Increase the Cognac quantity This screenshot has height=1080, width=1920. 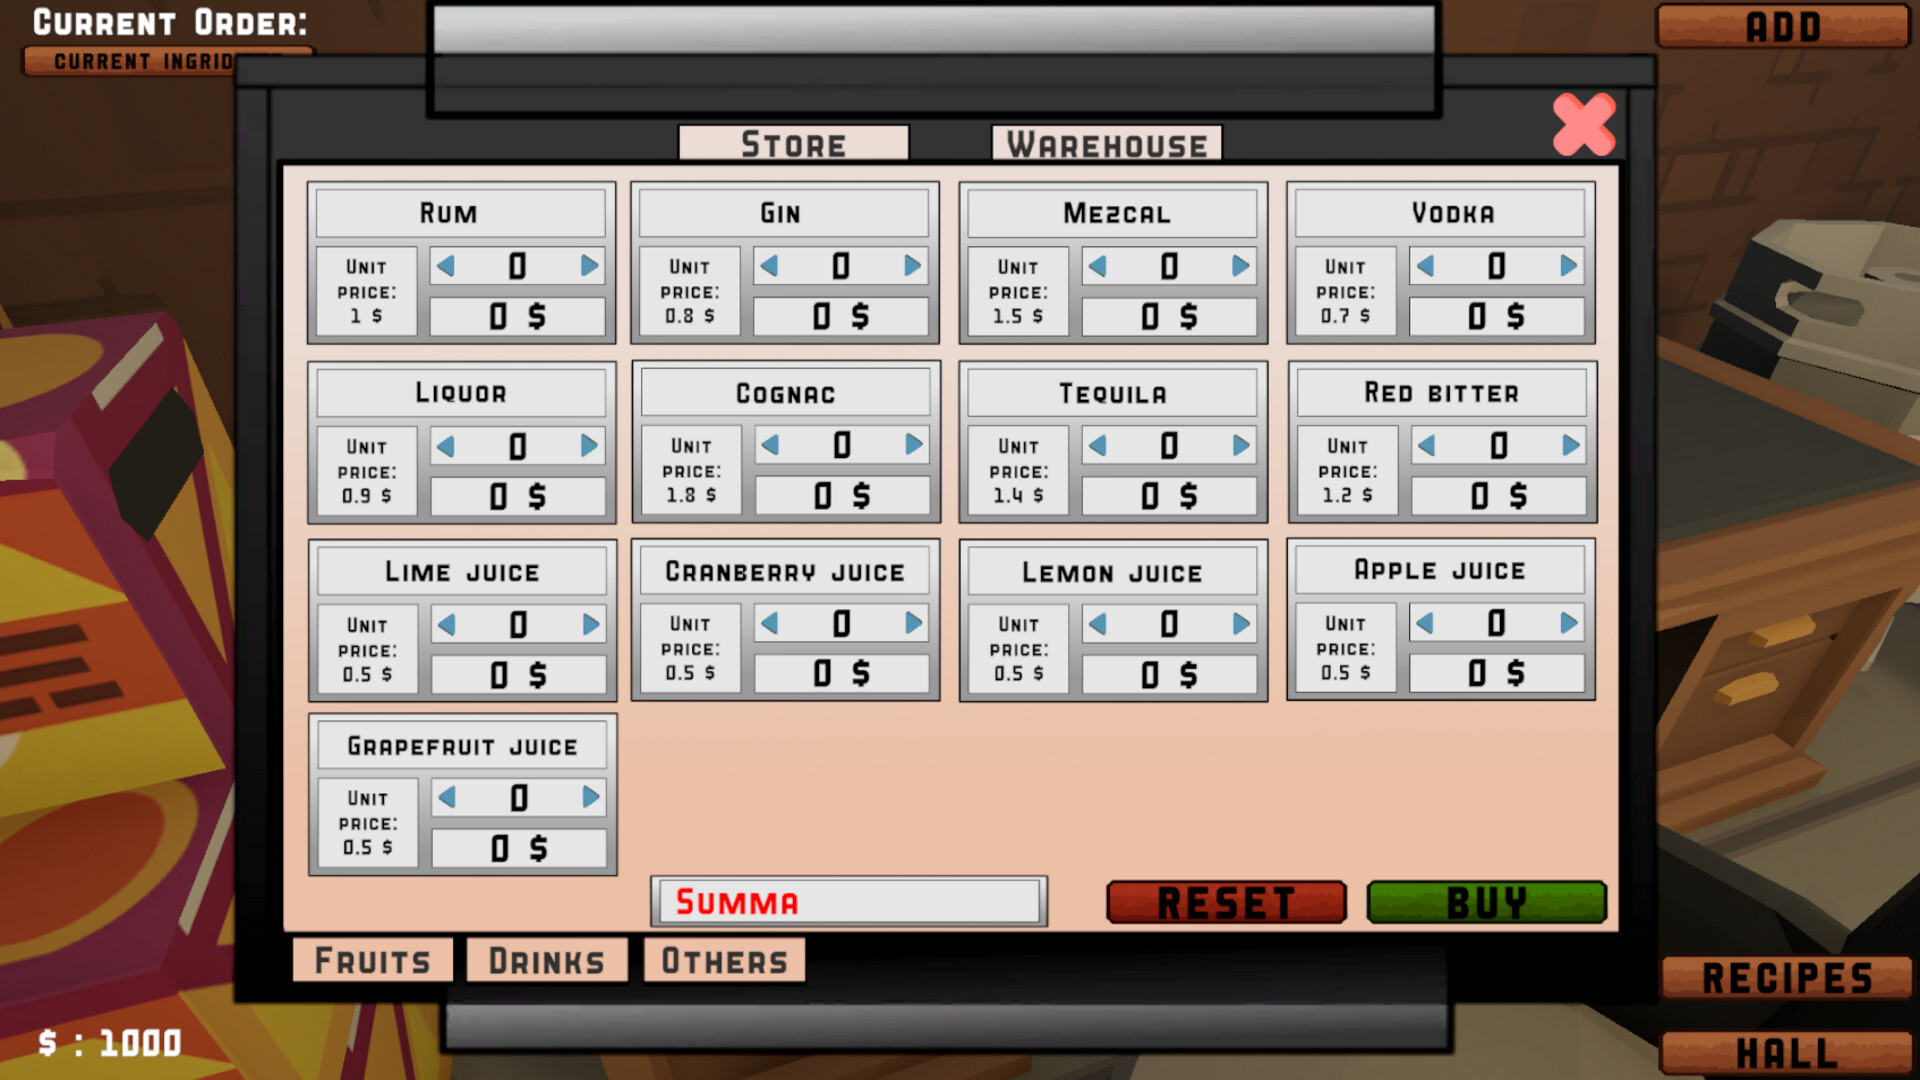coord(915,445)
